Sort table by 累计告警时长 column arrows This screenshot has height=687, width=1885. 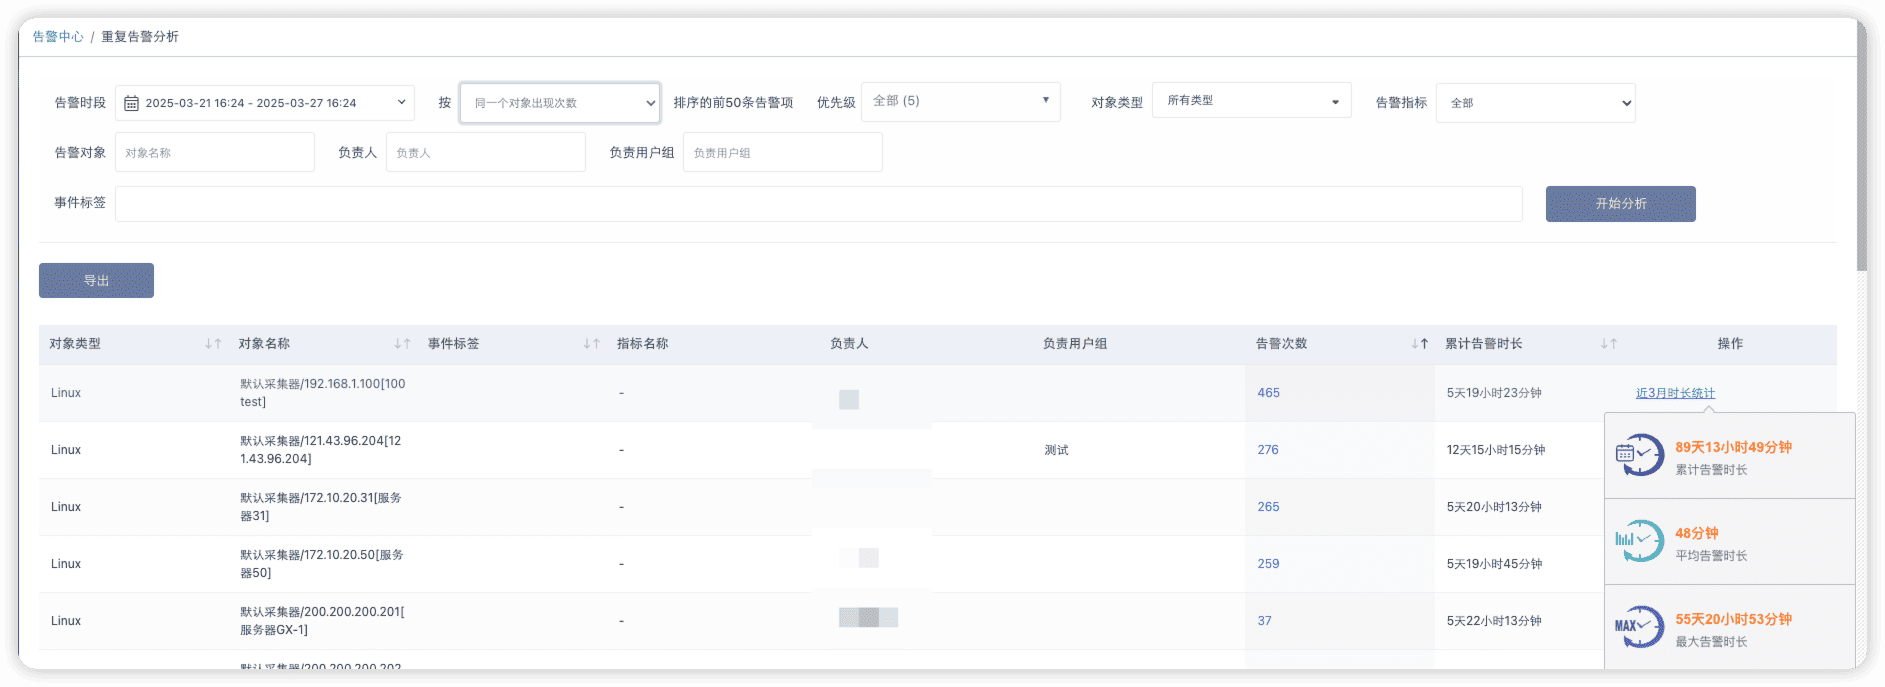(x=1608, y=344)
